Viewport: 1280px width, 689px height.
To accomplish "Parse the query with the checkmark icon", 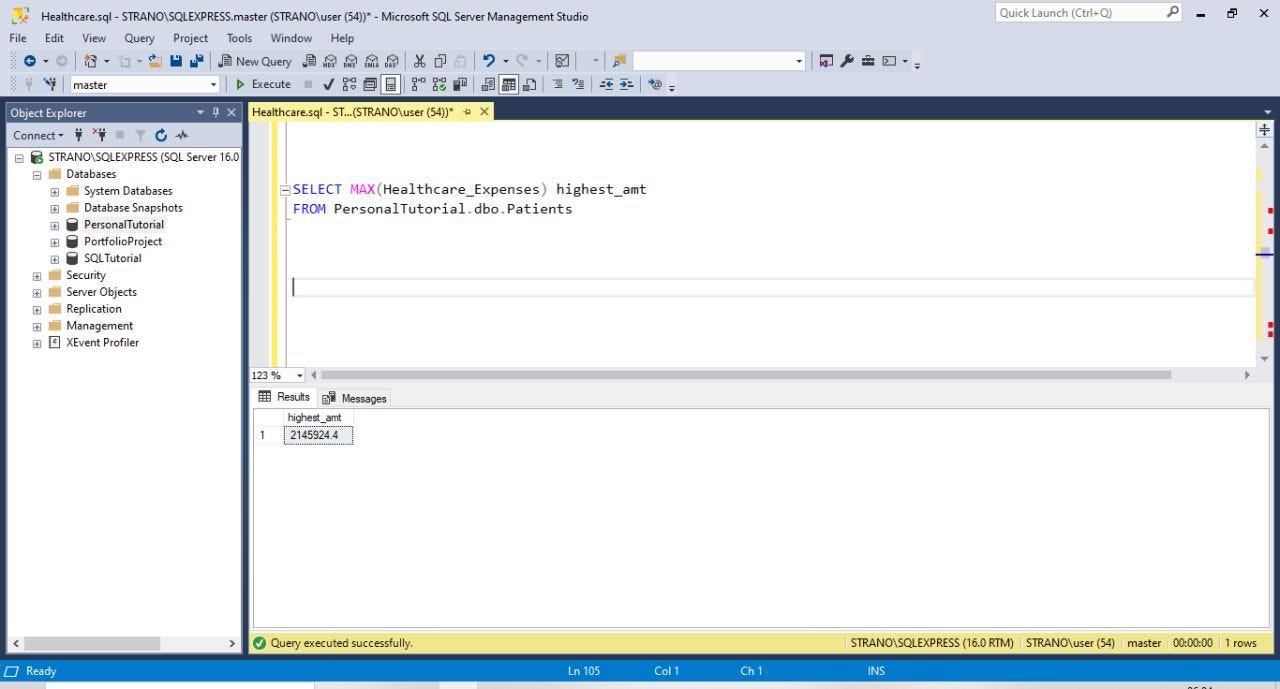I will tap(329, 84).
